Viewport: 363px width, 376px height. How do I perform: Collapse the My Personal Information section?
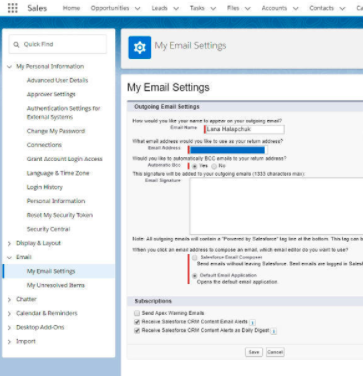point(9,67)
